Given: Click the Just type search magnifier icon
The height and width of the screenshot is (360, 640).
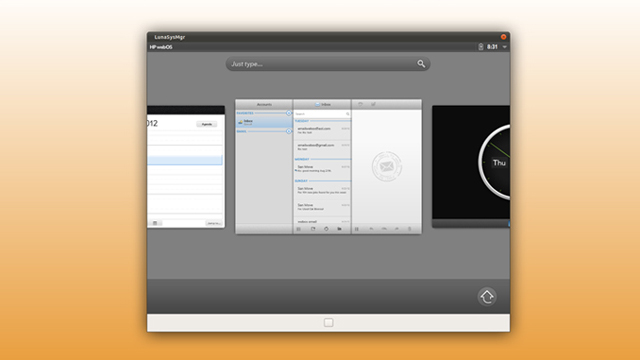Looking at the screenshot, I should [421, 64].
